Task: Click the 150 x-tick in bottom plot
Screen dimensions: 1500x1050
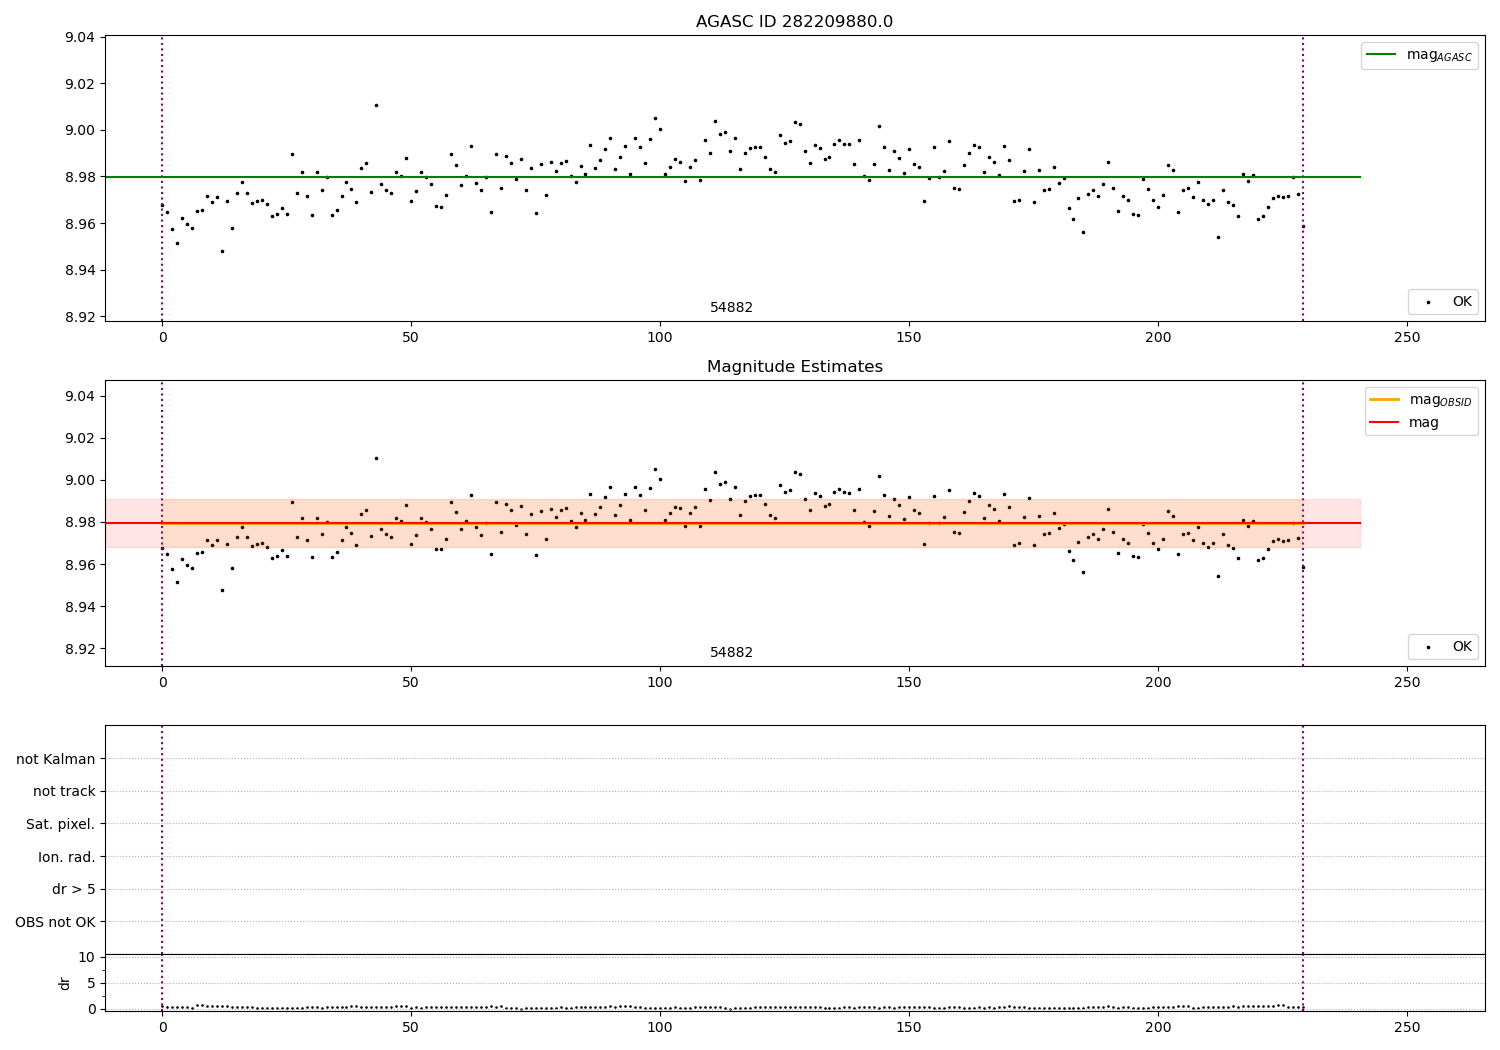Action: pyautogui.click(x=909, y=1027)
